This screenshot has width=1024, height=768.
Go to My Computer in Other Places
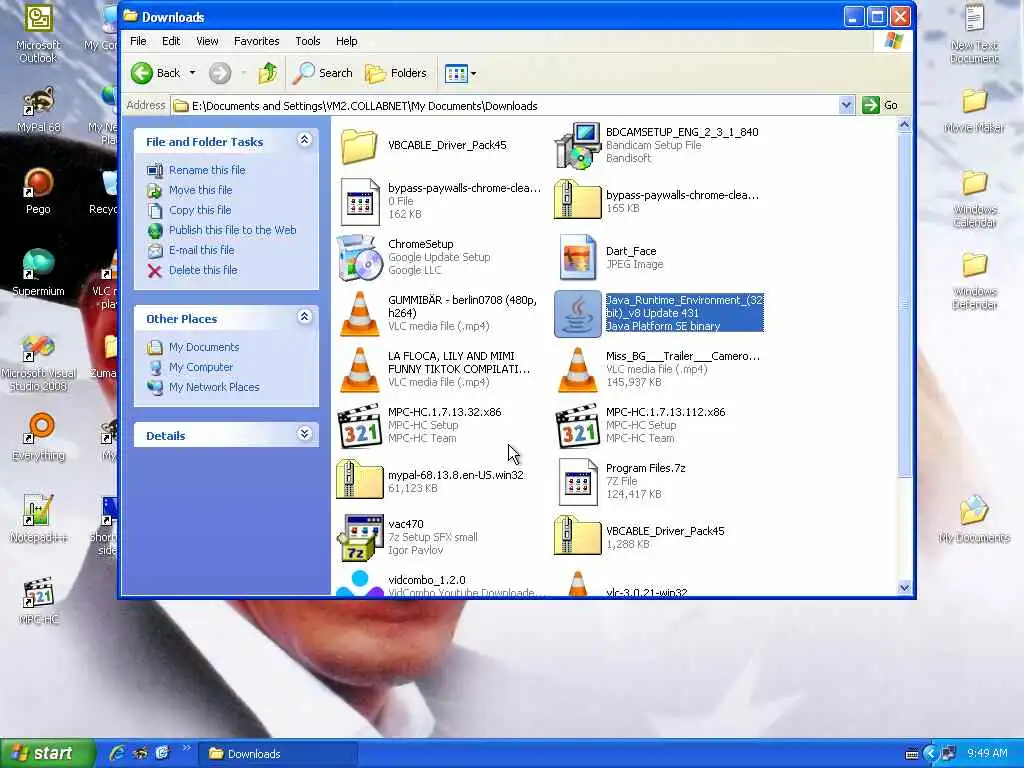point(200,367)
